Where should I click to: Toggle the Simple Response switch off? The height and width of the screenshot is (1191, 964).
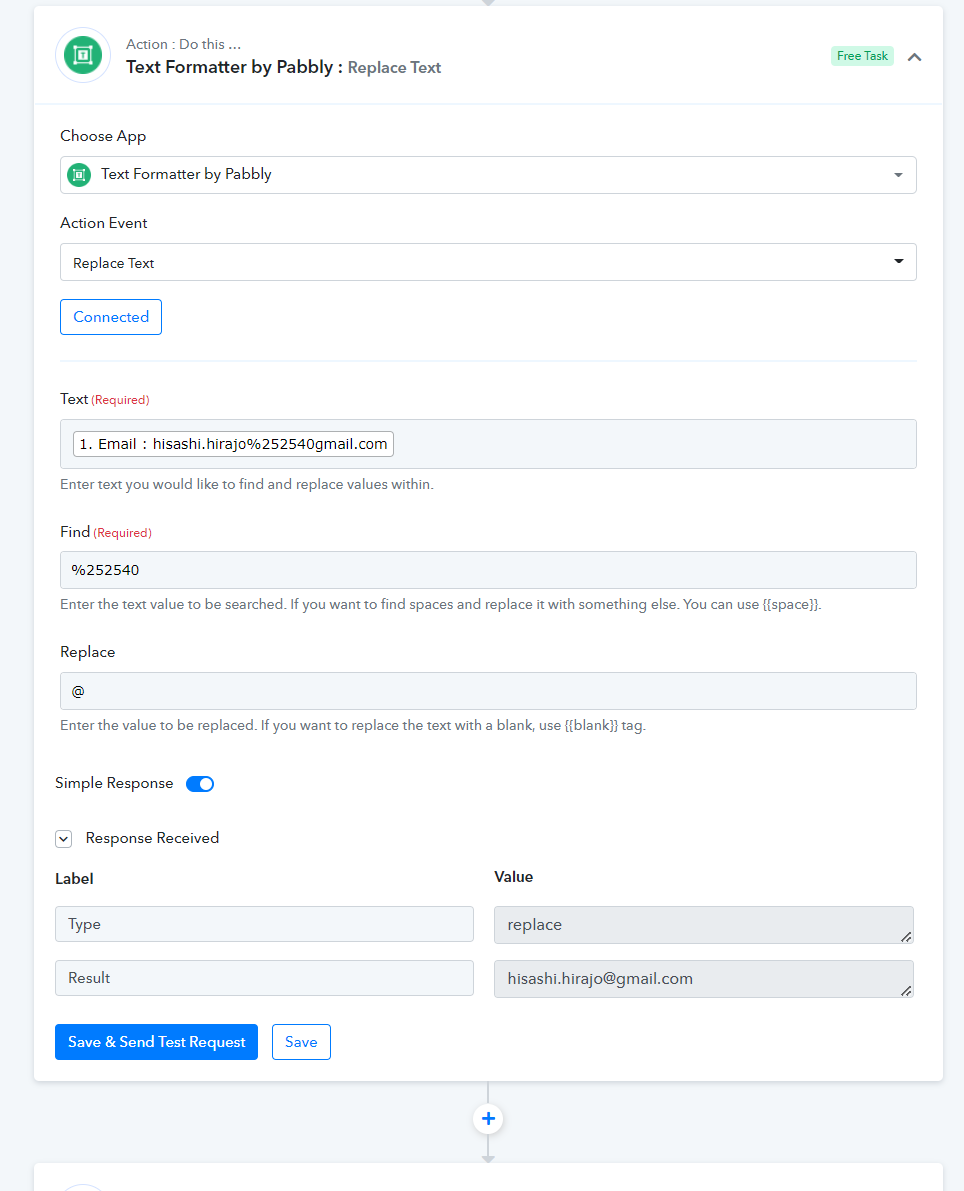[x=200, y=784]
